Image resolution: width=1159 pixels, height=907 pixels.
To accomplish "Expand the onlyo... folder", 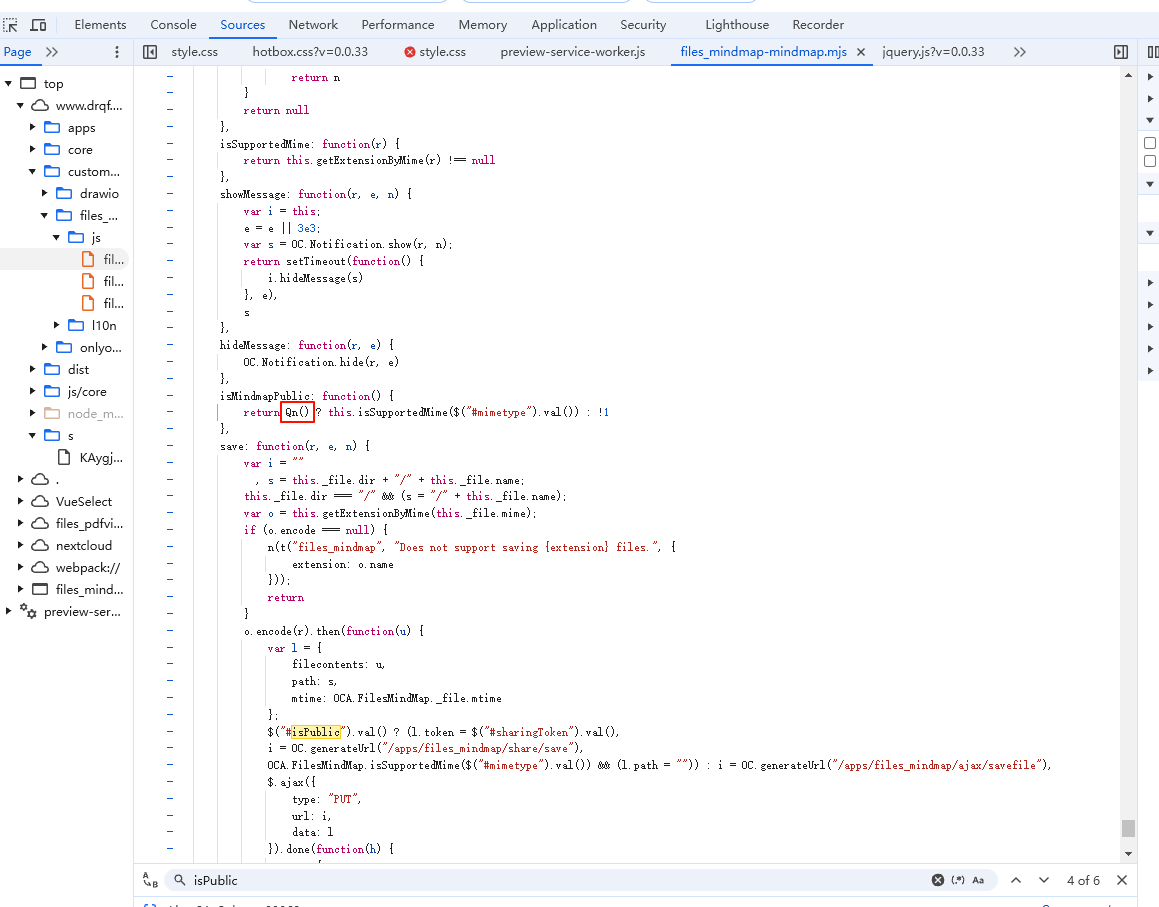I will [44, 347].
